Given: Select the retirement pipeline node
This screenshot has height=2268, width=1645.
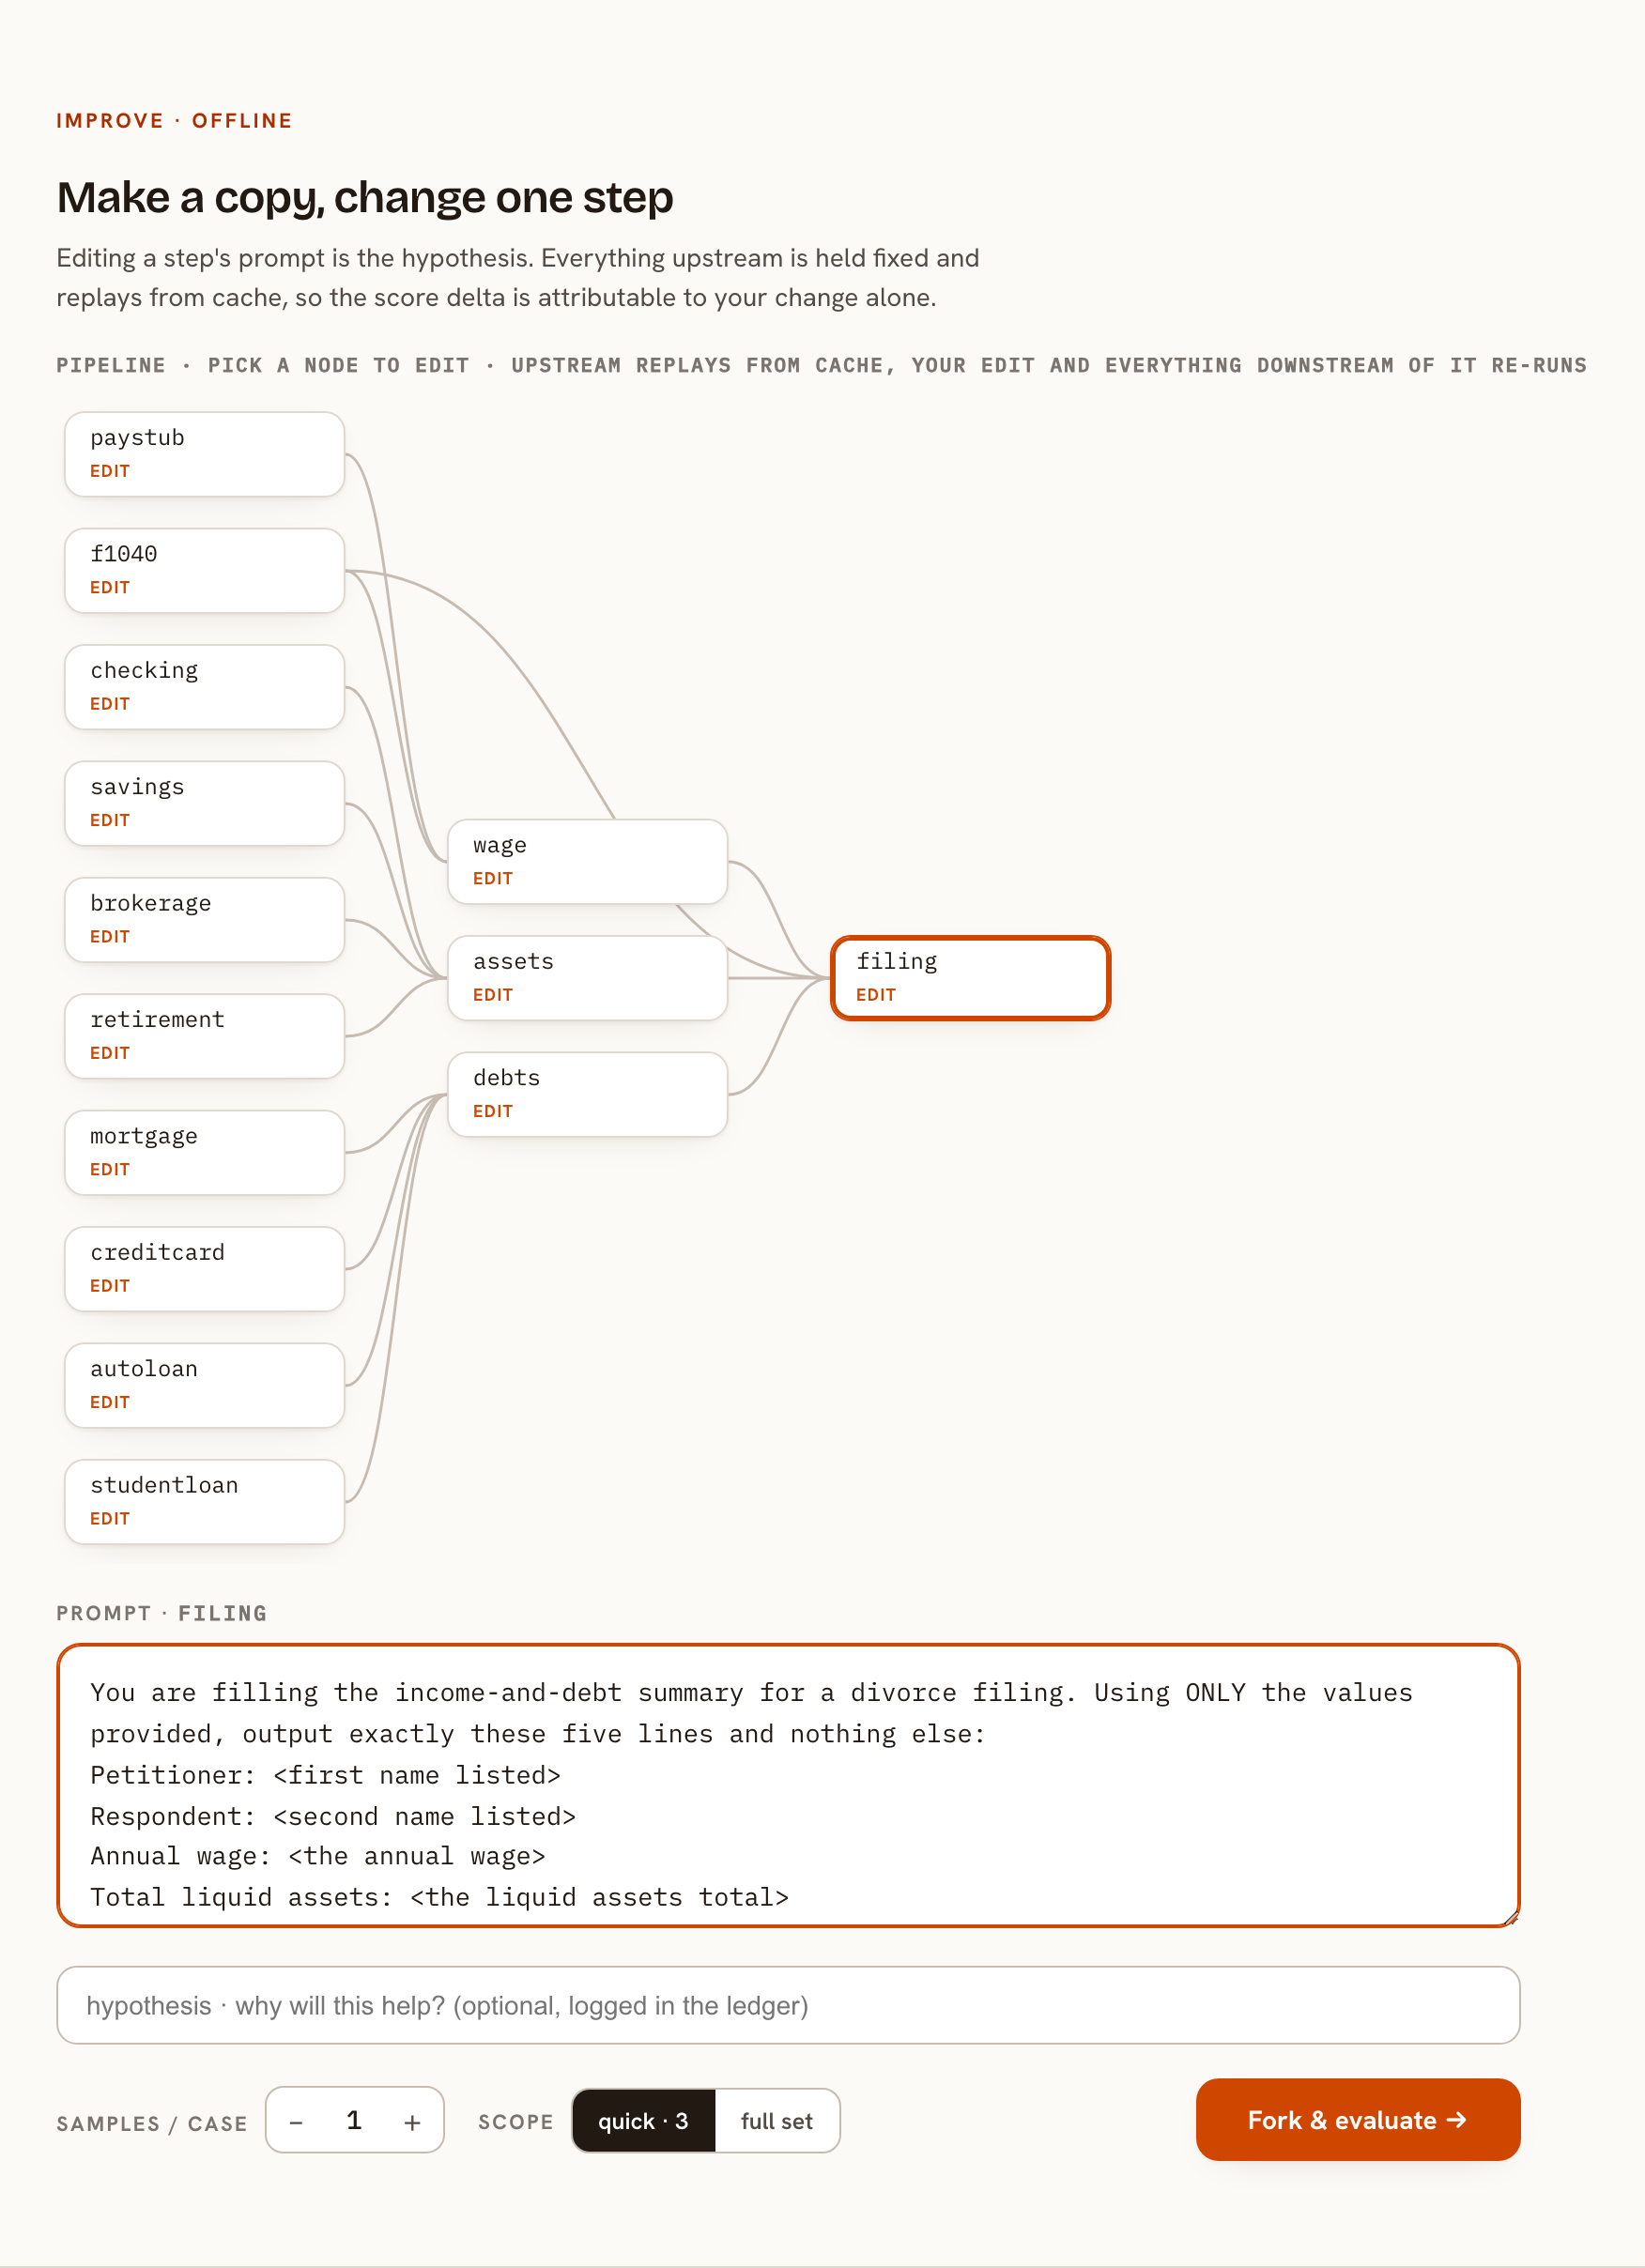Looking at the screenshot, I should [204, 1036].
